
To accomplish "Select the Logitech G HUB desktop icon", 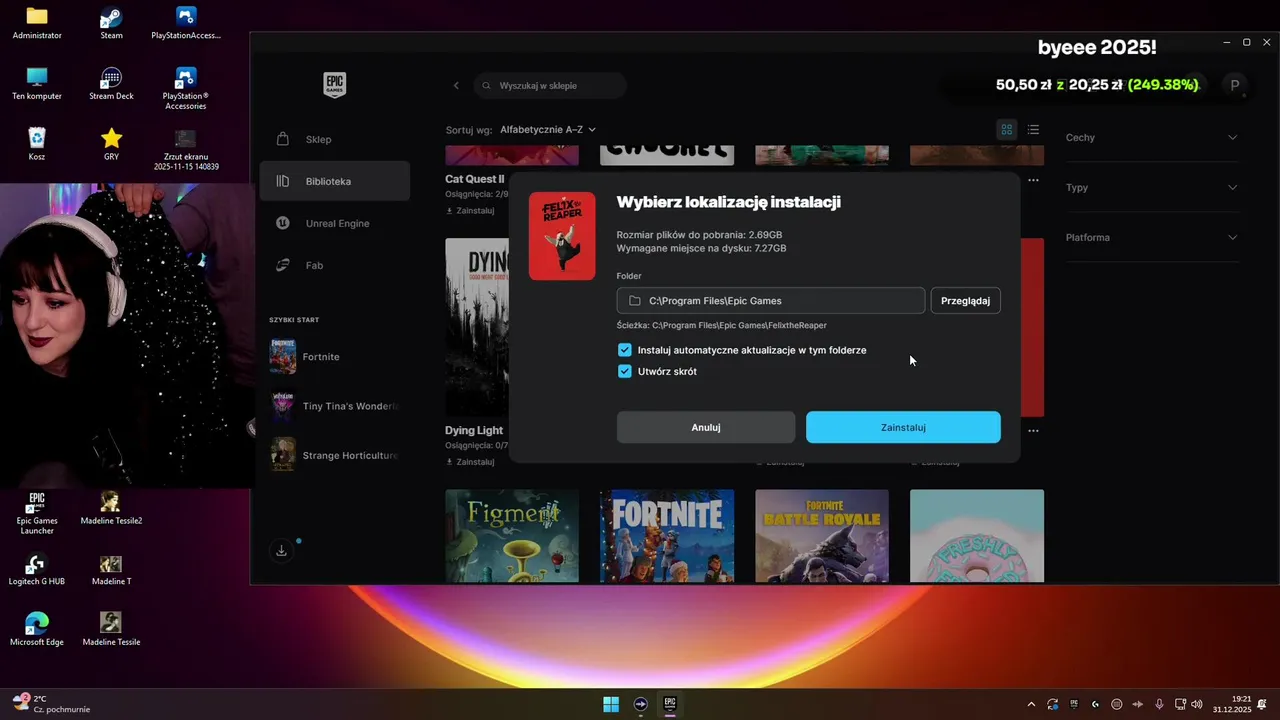I will point(37,570).
